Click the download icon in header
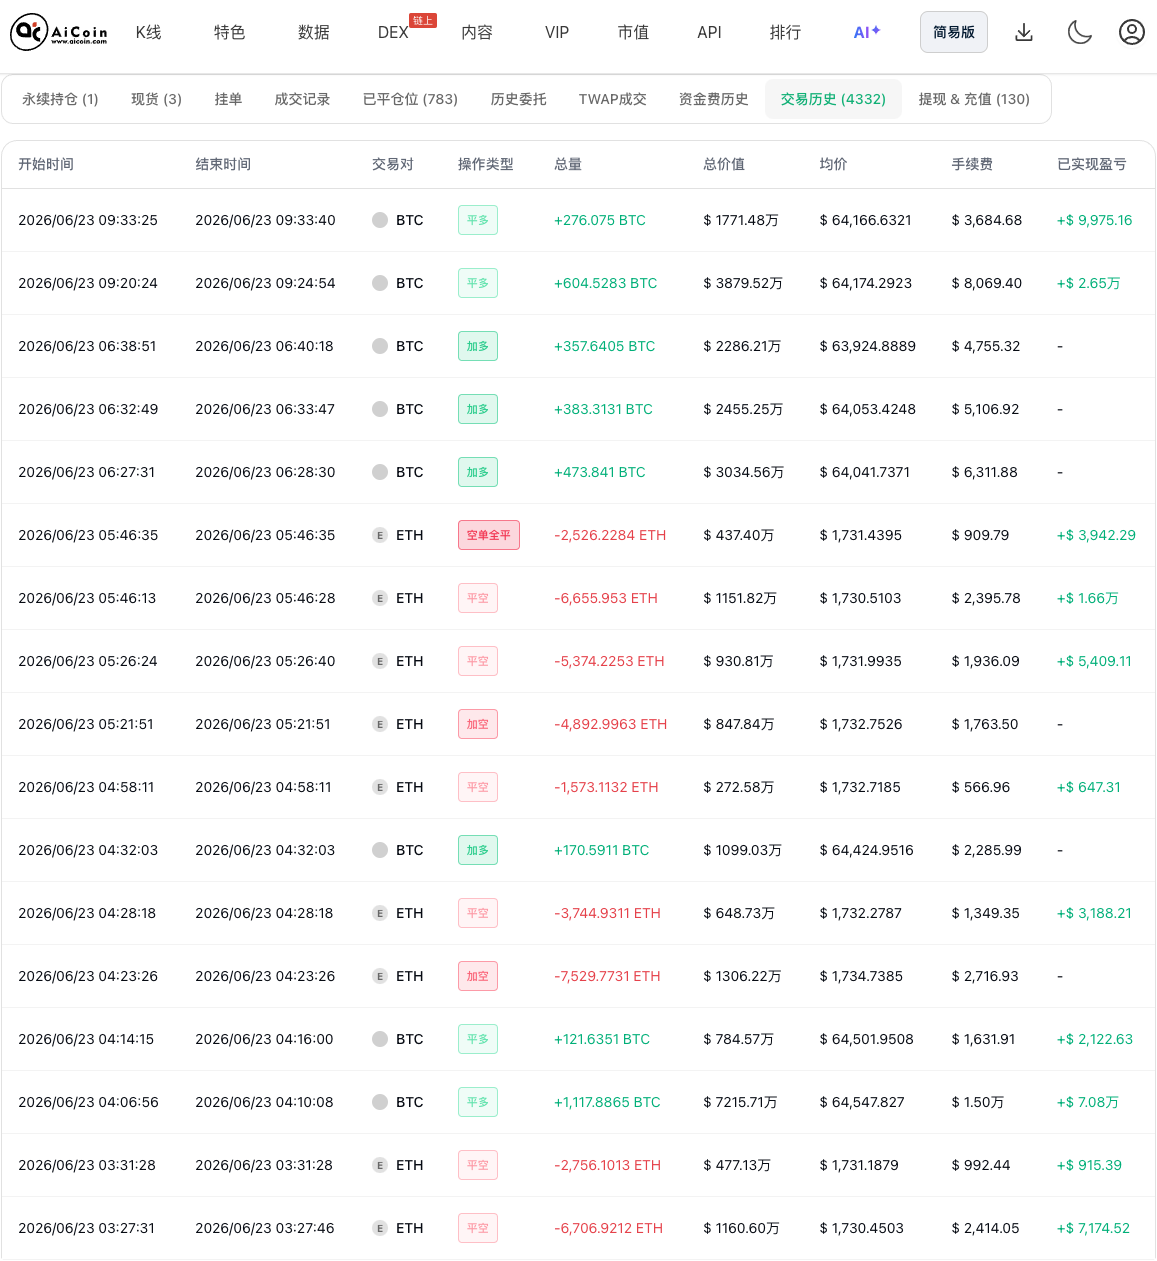 [1024, 33]
